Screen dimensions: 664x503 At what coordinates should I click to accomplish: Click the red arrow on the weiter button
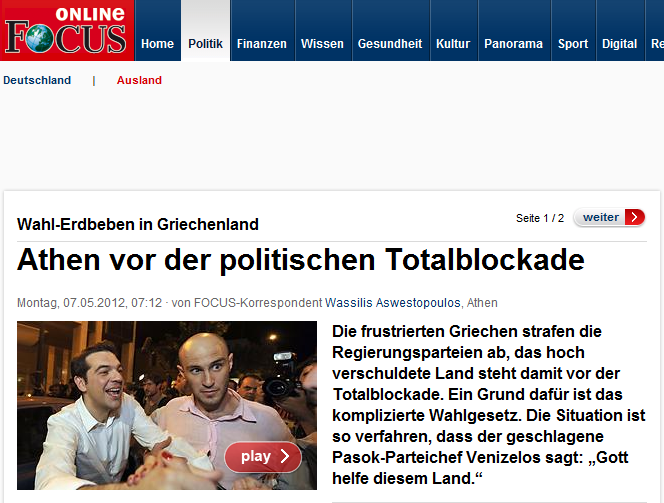point(634,217)
